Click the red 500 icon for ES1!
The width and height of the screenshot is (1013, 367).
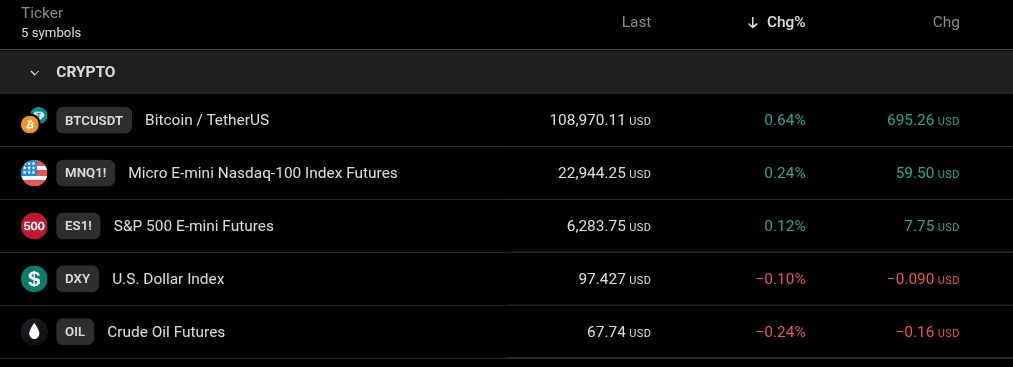pyautogui.click(x=34, y=226)
